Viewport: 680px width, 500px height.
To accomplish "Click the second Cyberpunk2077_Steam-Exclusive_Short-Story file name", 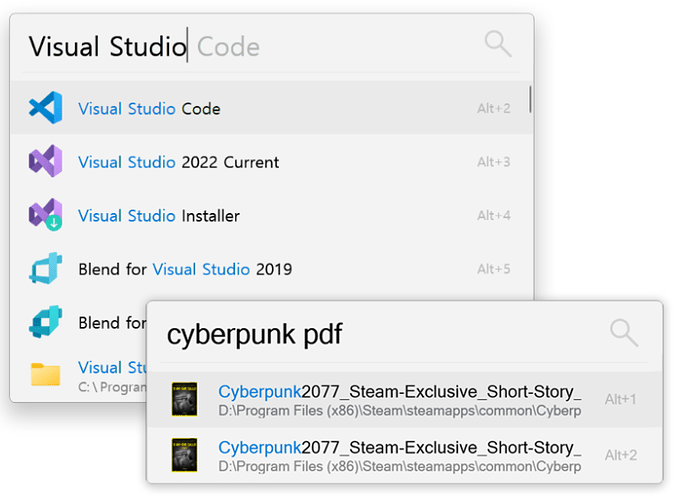I will 399,448.
